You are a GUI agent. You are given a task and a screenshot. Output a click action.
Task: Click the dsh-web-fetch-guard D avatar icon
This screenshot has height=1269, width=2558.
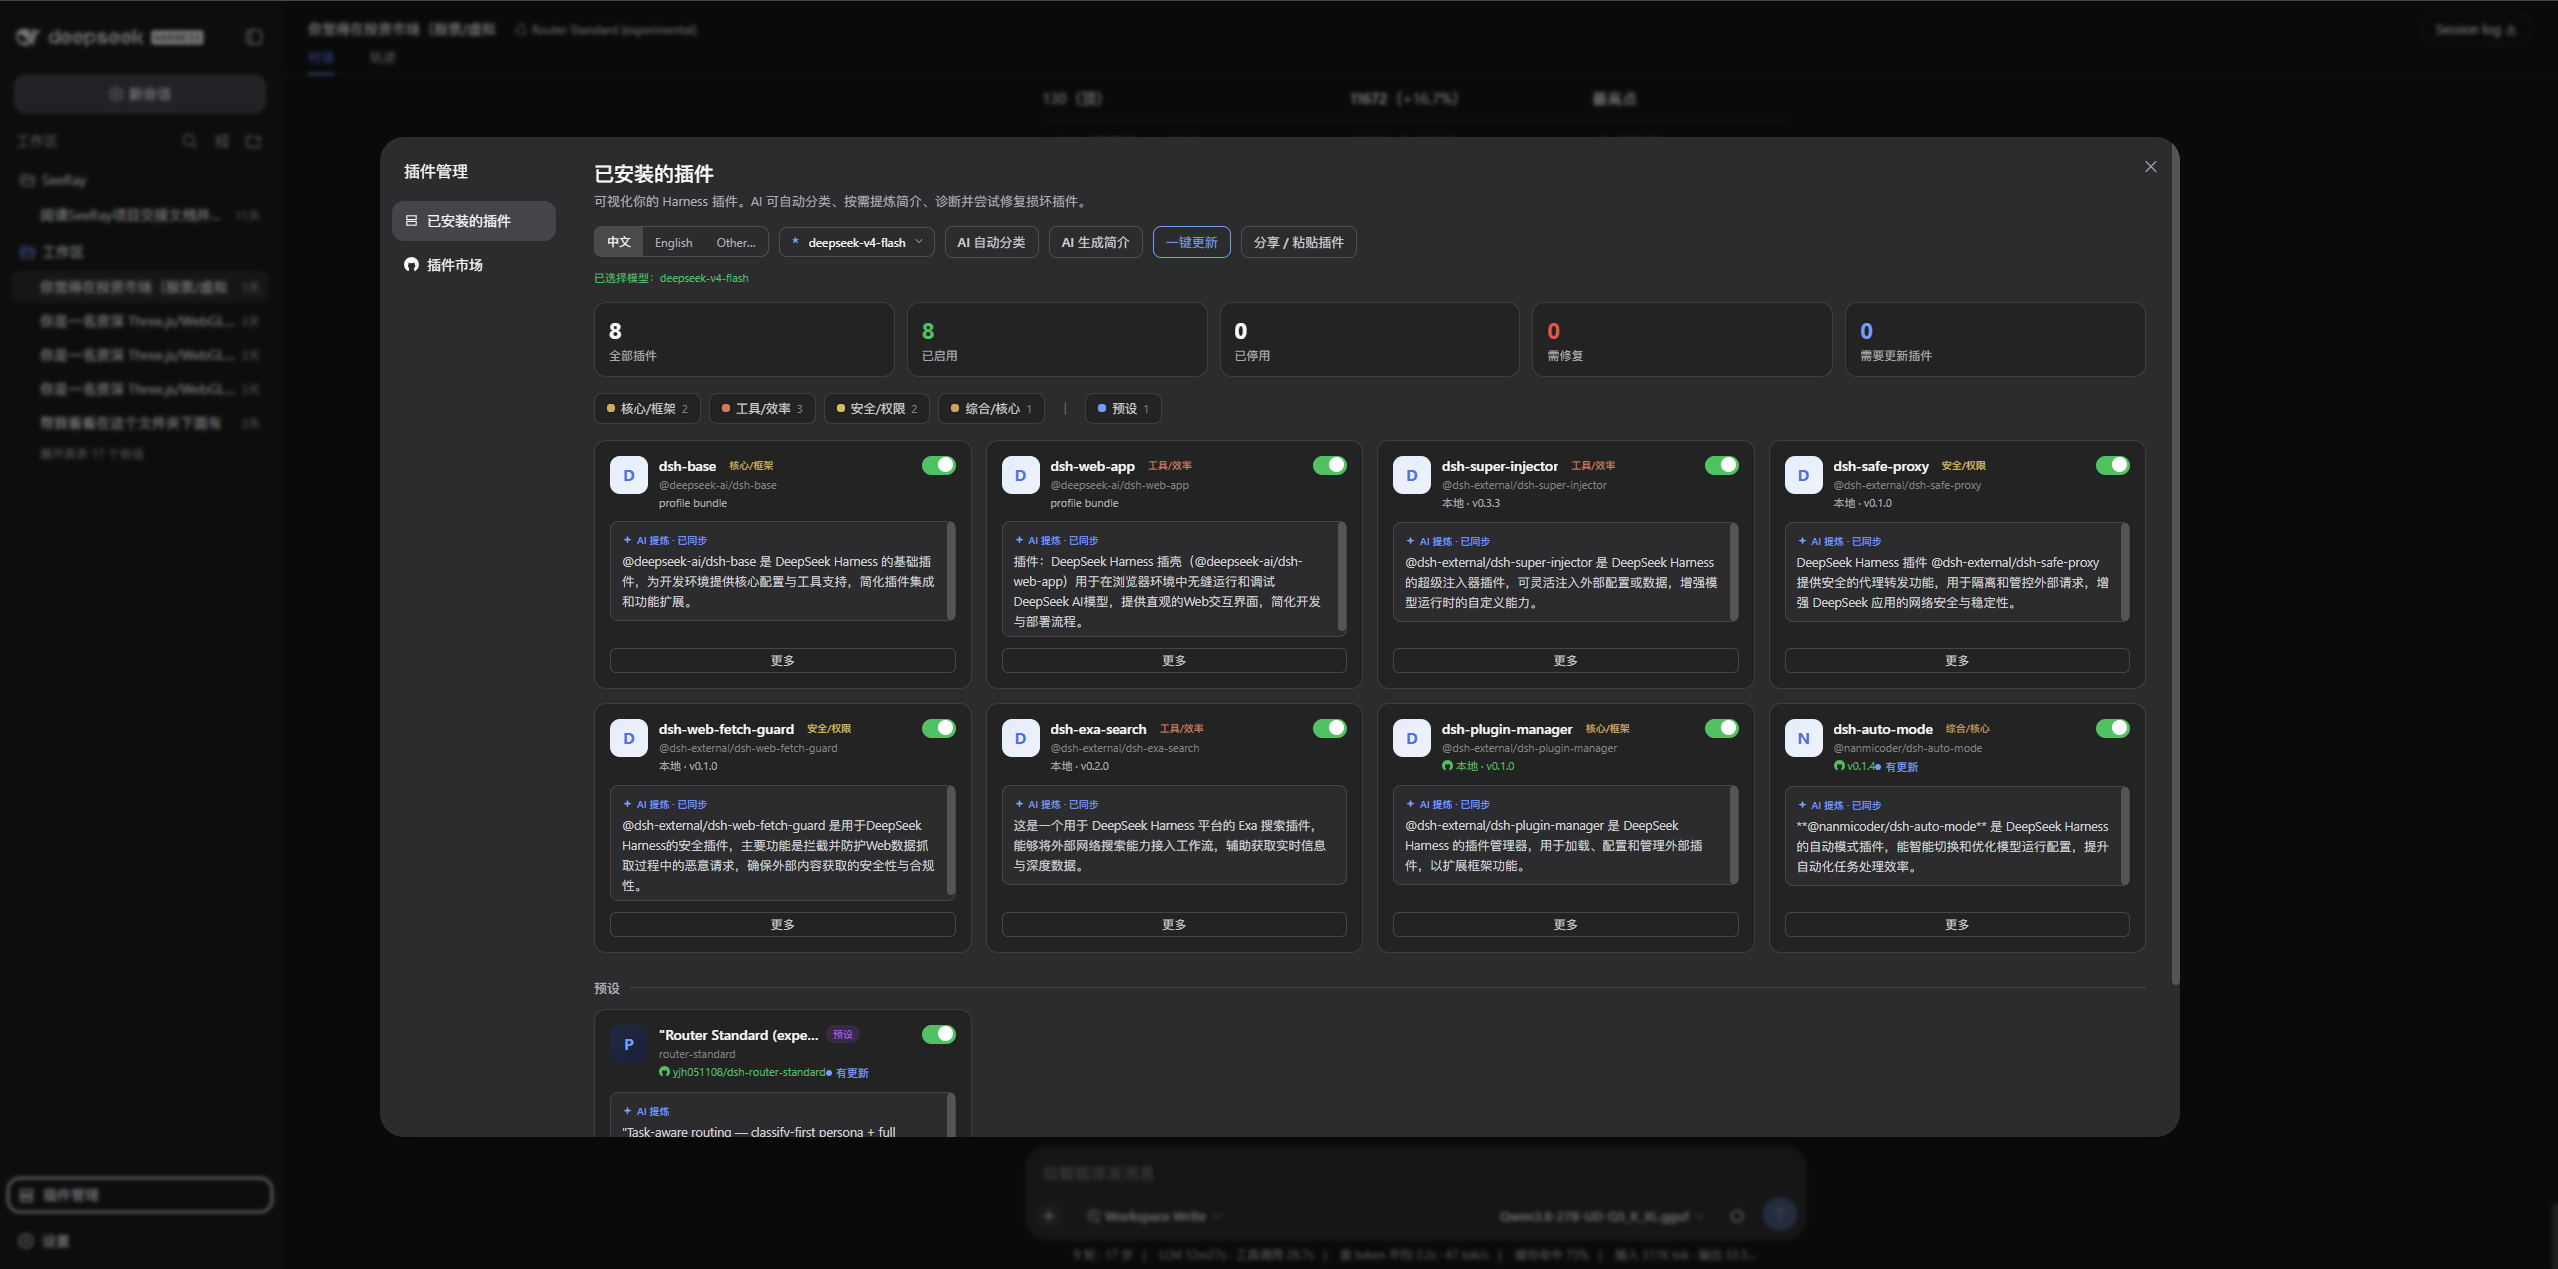[629, 738]
